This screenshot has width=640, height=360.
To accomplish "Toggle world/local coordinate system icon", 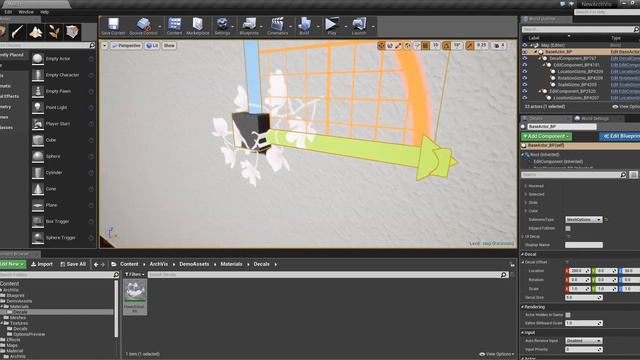I will 407,46.
